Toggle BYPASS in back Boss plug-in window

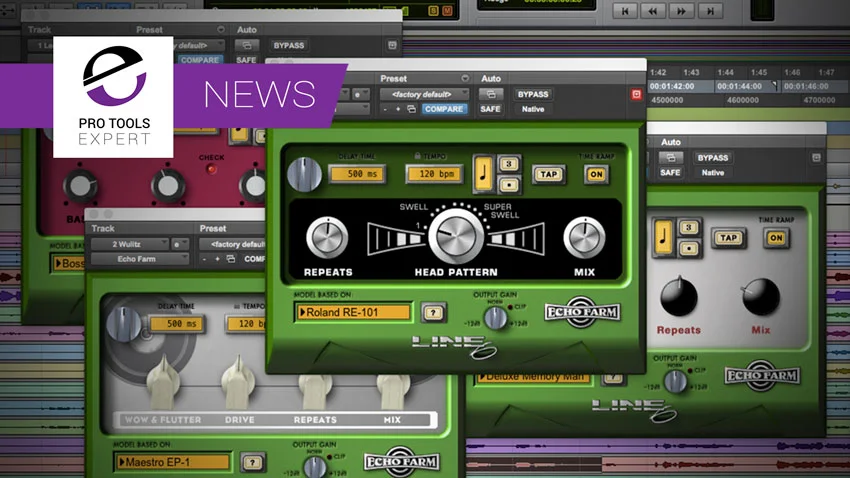tap(289, 46)
